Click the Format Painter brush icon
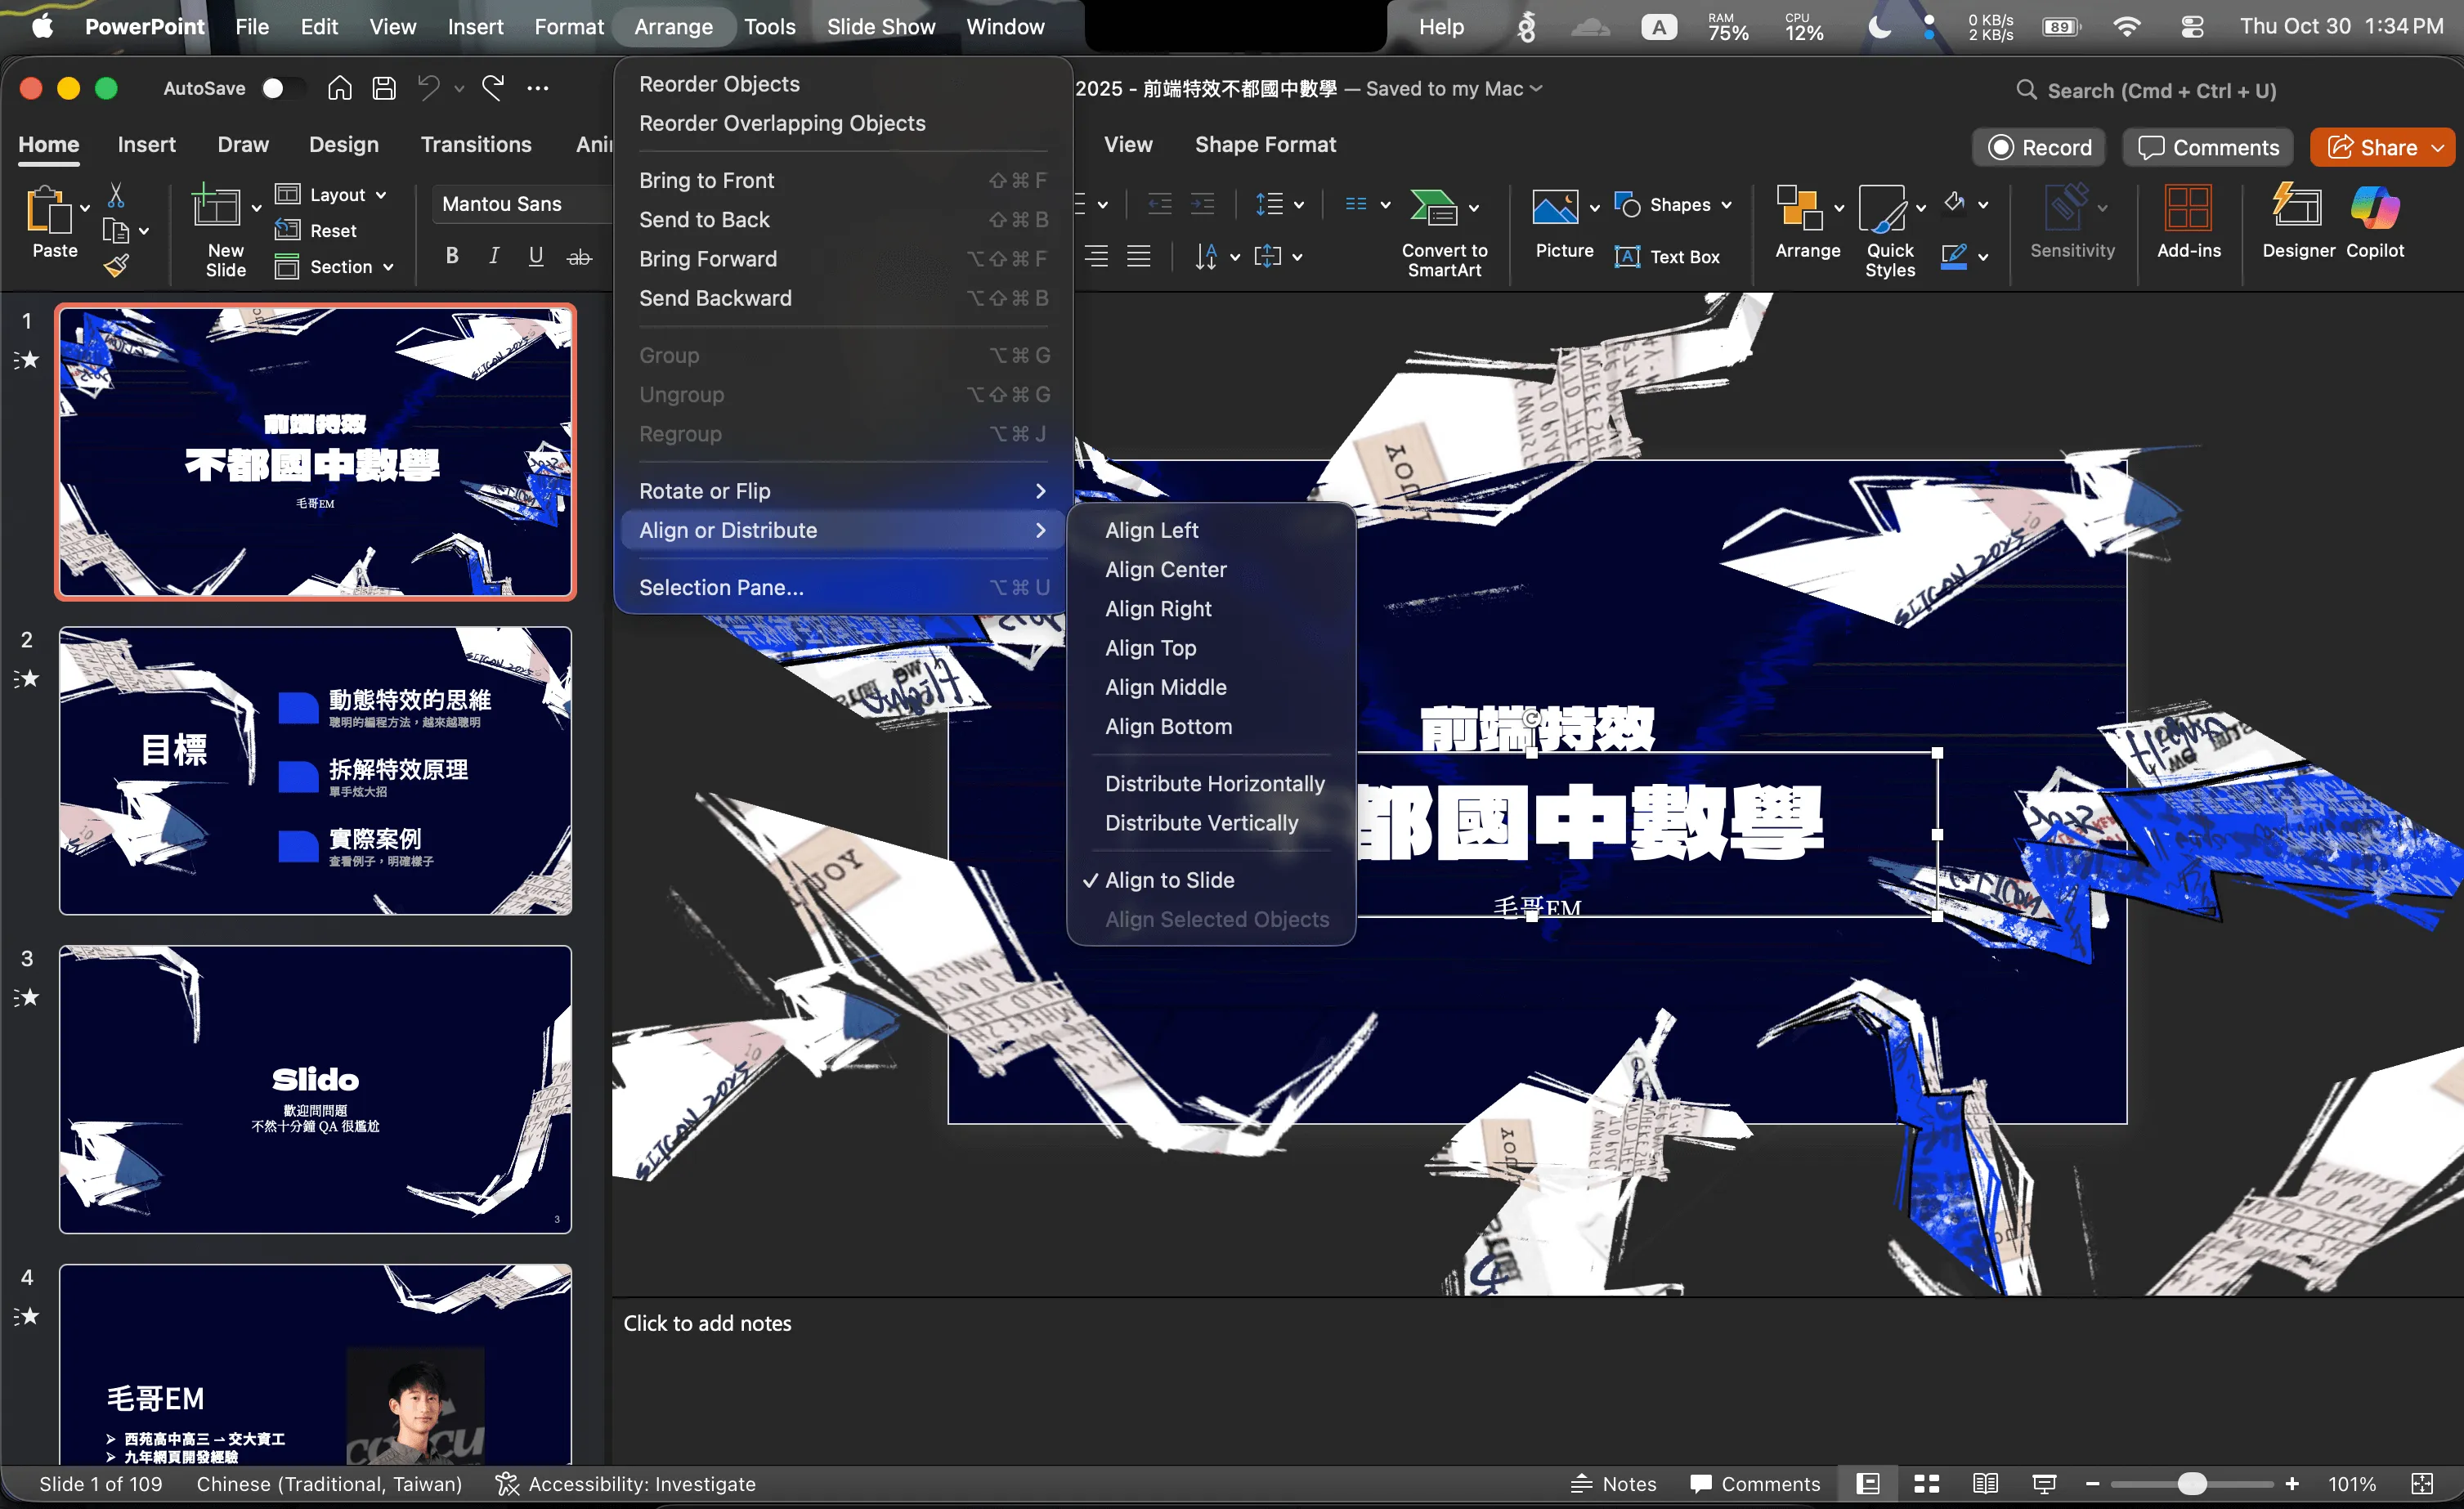 point(117,266)
